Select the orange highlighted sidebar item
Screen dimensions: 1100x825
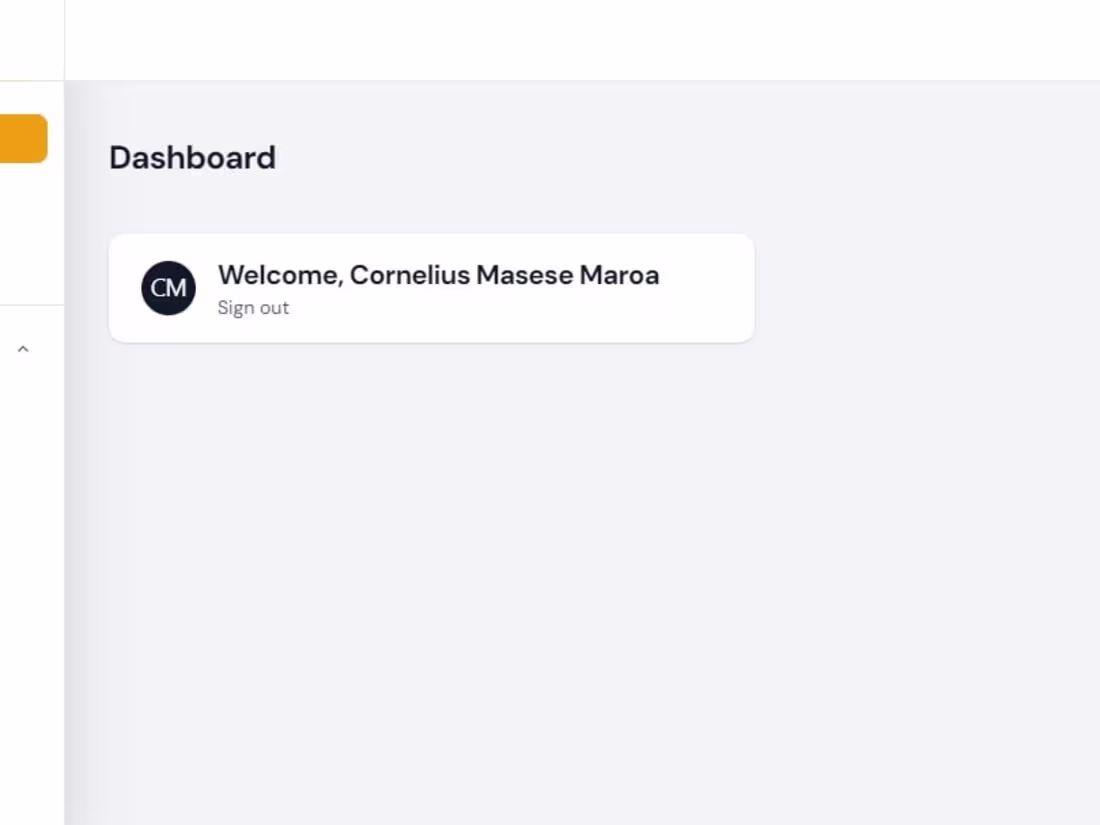(23, 138)
